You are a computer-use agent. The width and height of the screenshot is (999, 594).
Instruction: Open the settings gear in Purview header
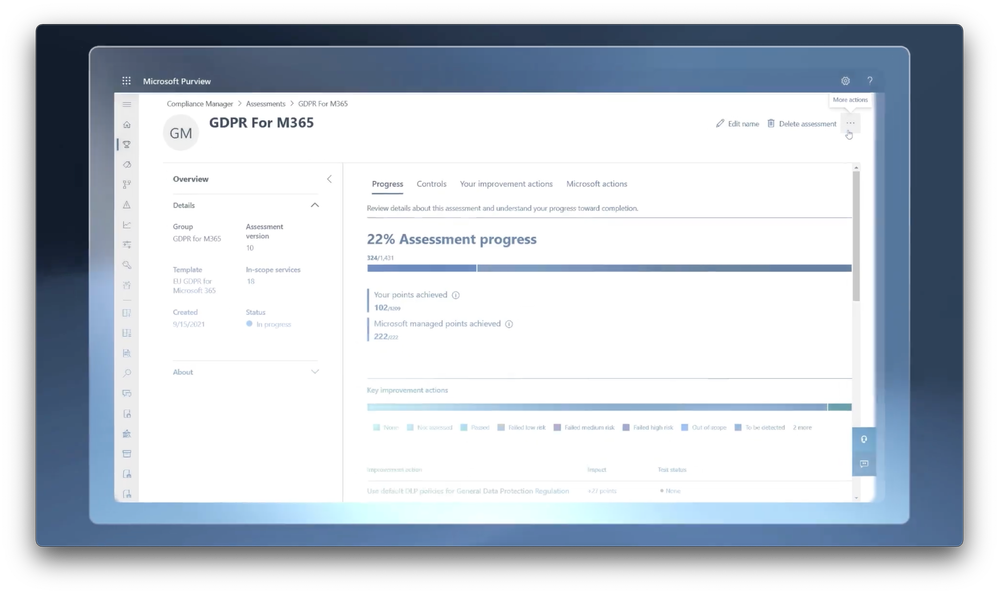845,81
